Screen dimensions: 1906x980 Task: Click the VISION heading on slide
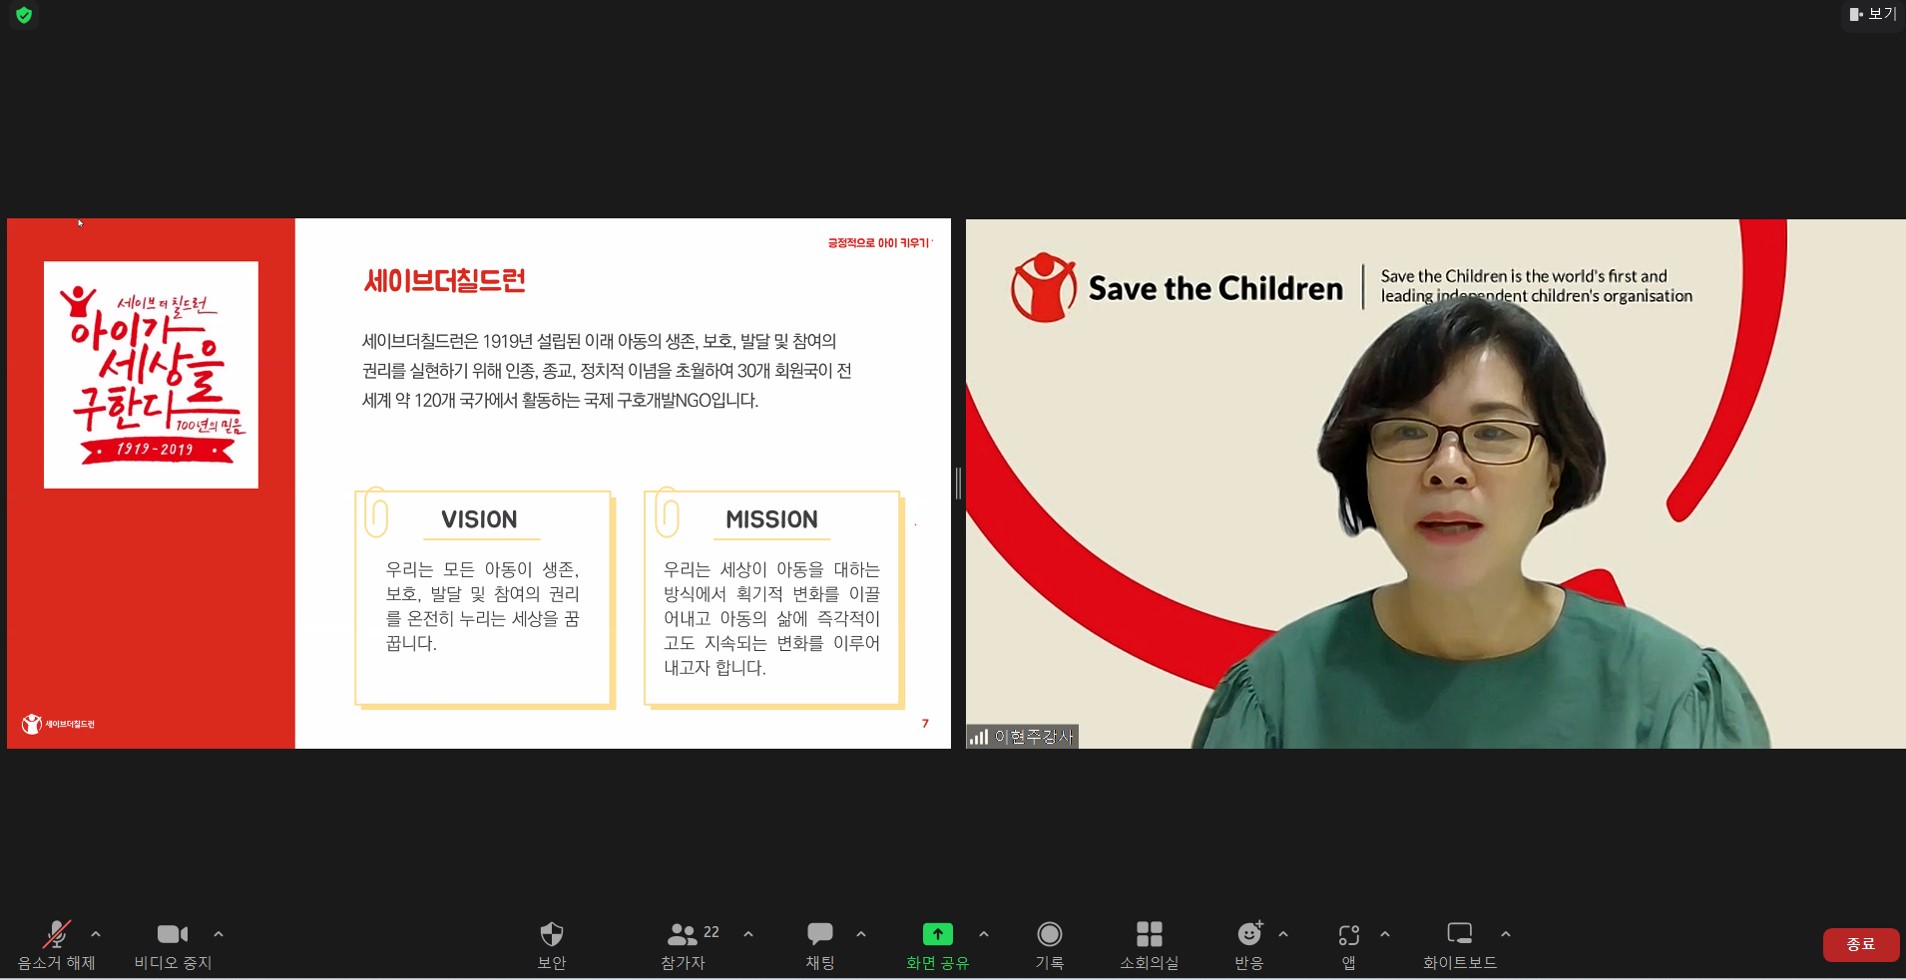[x=479, y=519]
